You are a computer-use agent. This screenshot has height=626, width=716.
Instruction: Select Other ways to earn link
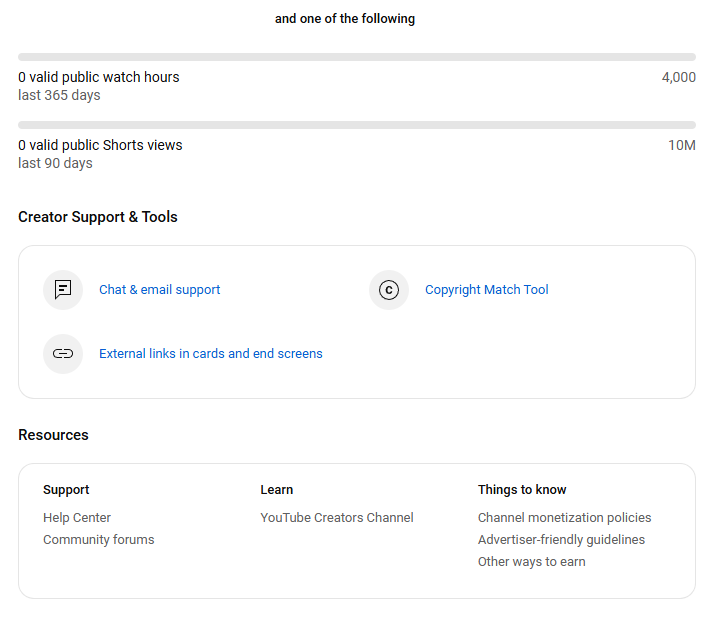(x=531, y=562)
